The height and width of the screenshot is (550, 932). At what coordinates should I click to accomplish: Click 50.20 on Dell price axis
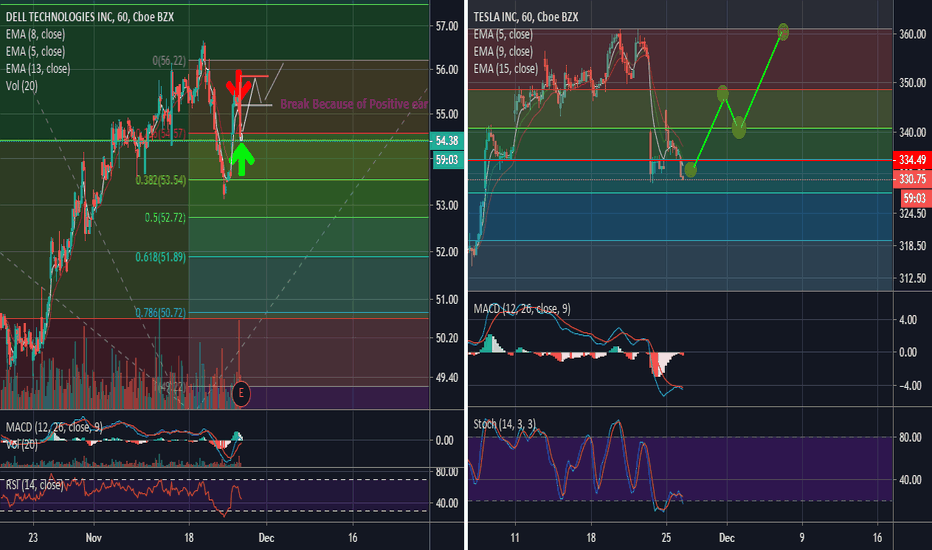pyautogui.click(x=447, y=338)
